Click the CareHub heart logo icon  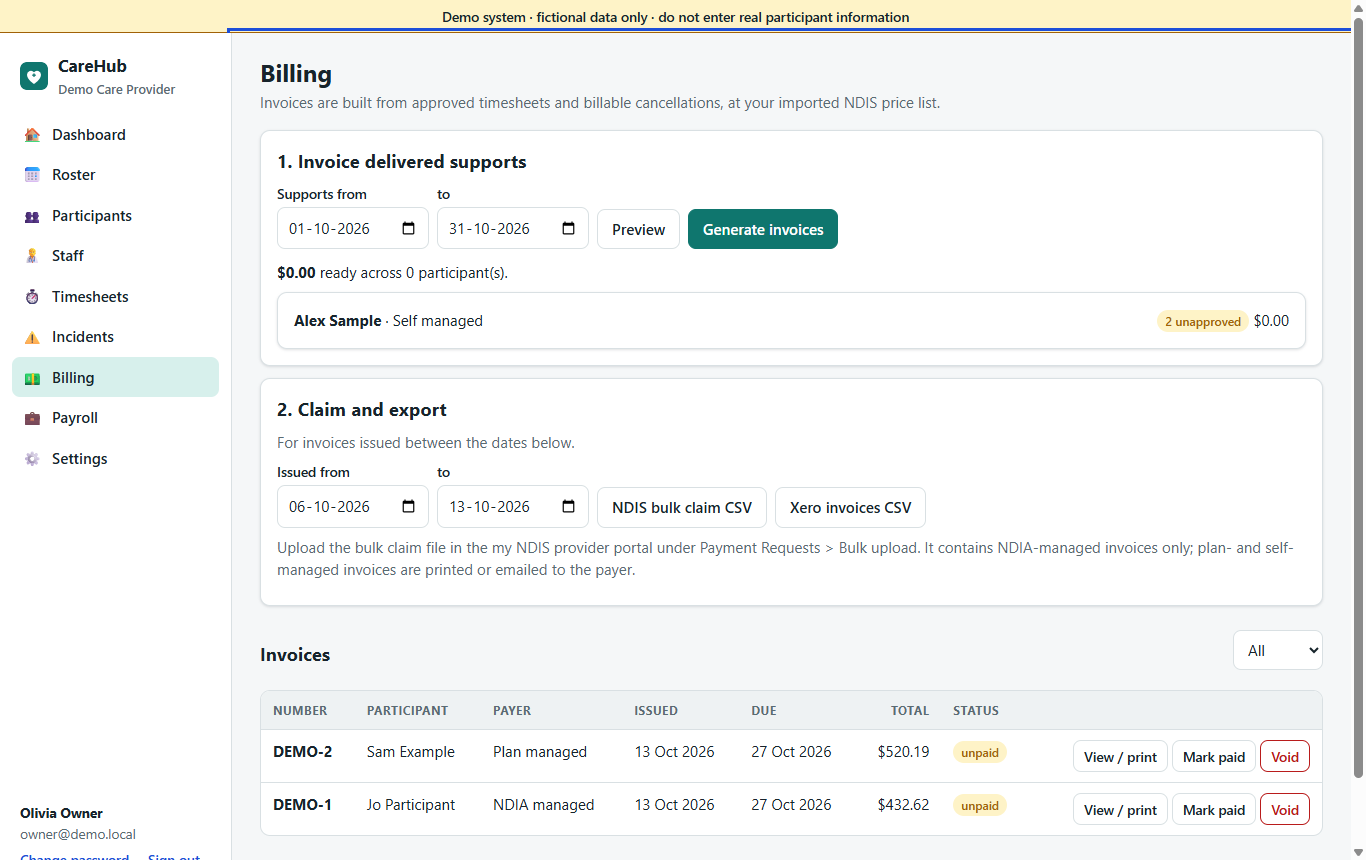34,76
